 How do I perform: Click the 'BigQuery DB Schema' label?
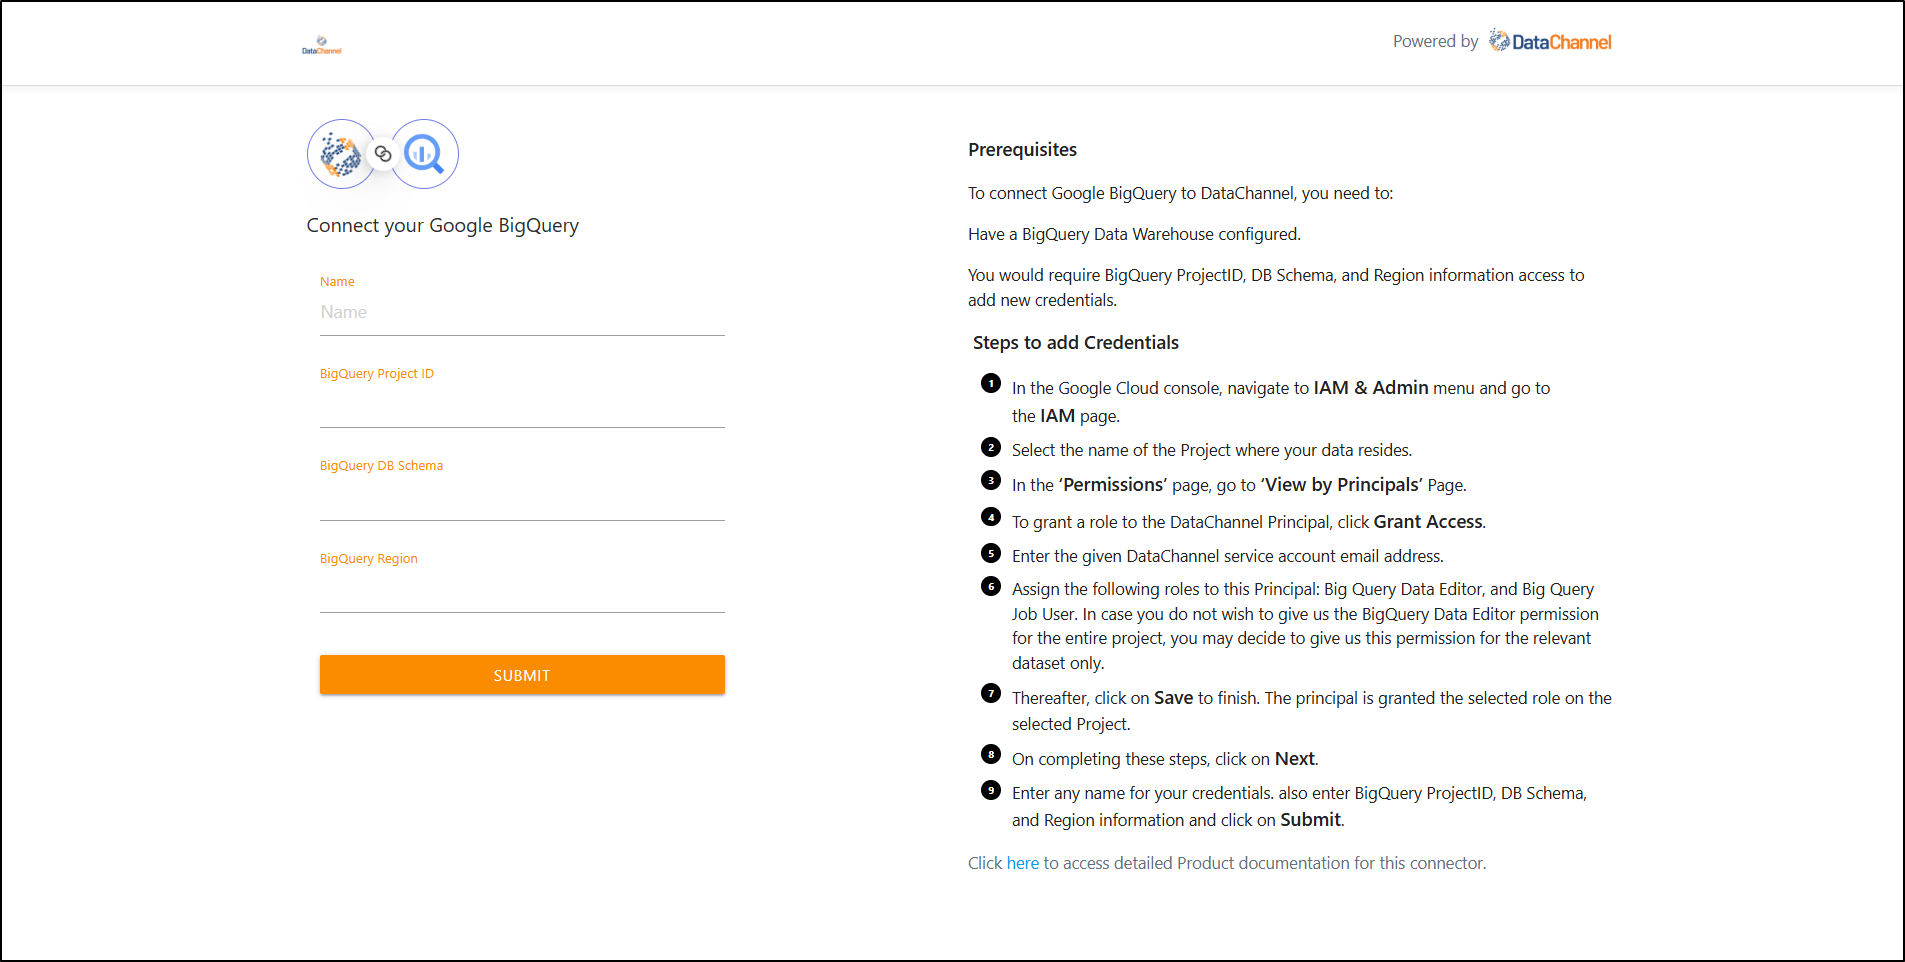point(381,466)
